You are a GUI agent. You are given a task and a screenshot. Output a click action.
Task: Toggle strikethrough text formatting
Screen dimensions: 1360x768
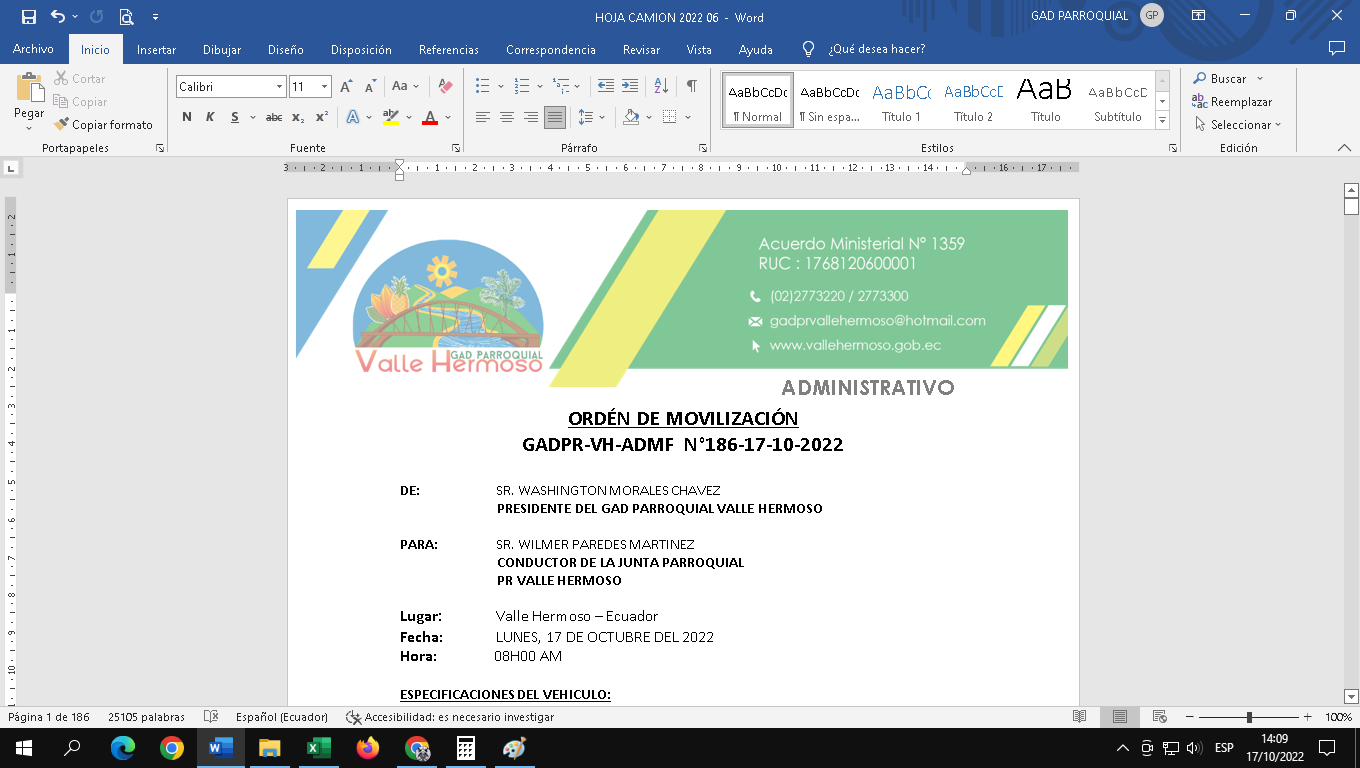coord(273,117)
